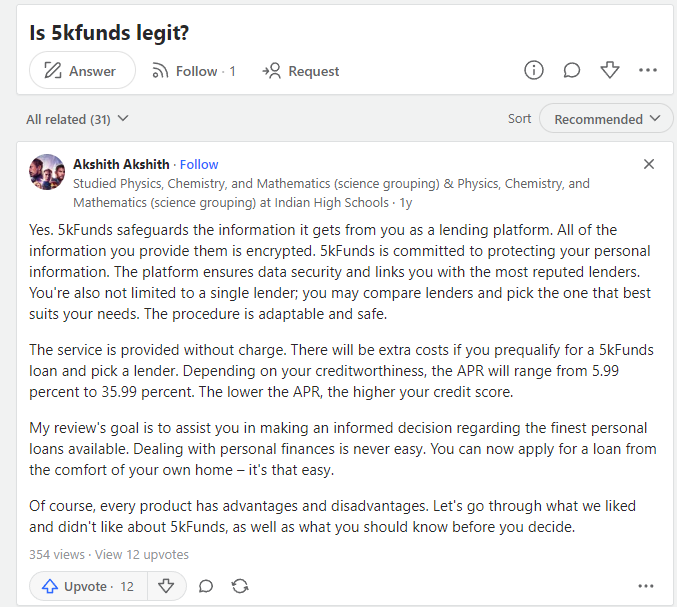Downvote Akshith's answer

[167, 586]
